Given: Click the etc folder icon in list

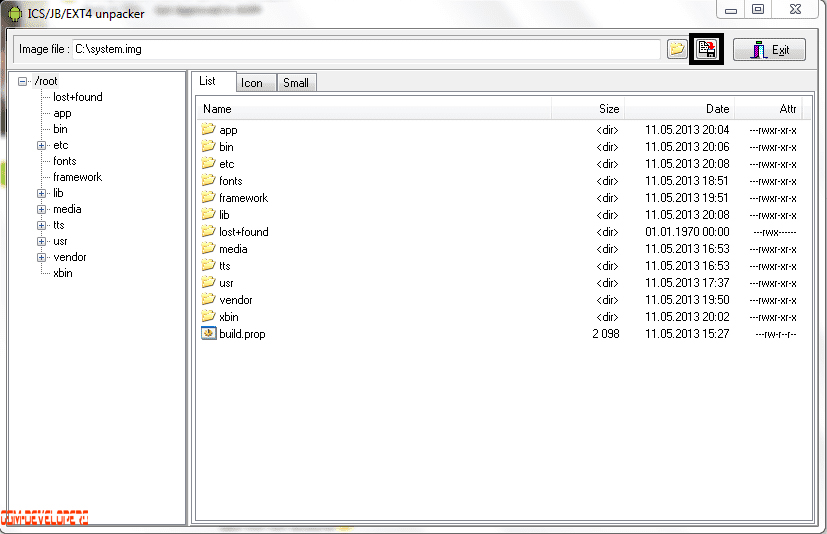Looking at the screenshot, I should pos(208,163).
